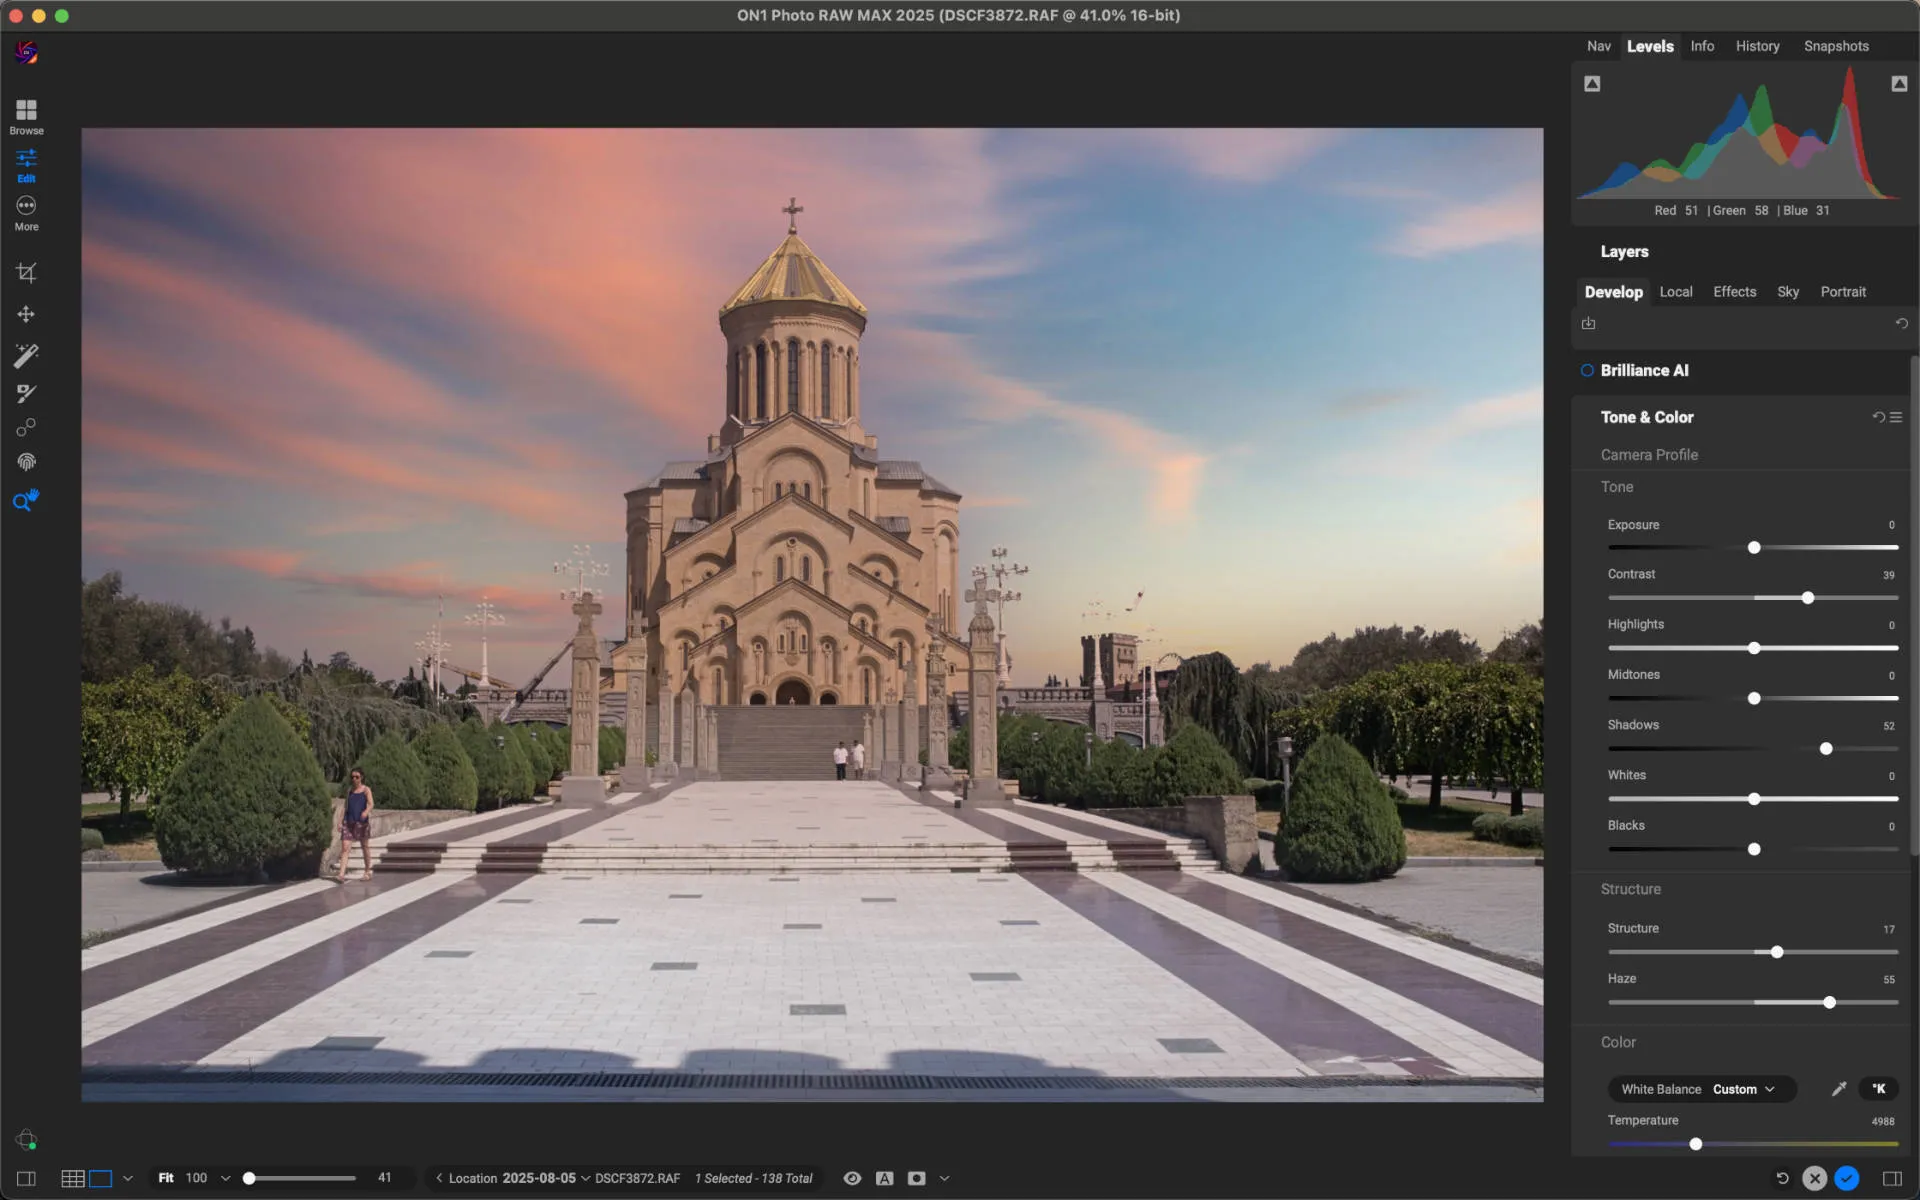Click the Camera Profile section label
This screenshot has height=1200, width=1920.
click(1649, 455)
